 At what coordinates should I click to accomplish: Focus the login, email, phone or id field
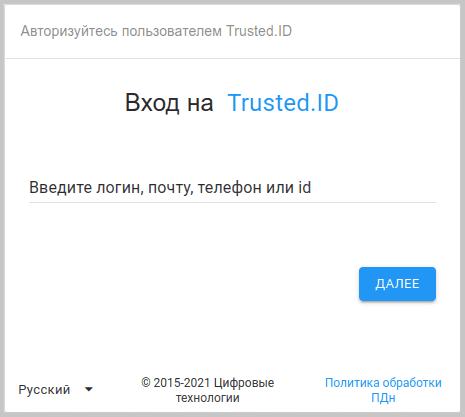[x=232, y=188]
